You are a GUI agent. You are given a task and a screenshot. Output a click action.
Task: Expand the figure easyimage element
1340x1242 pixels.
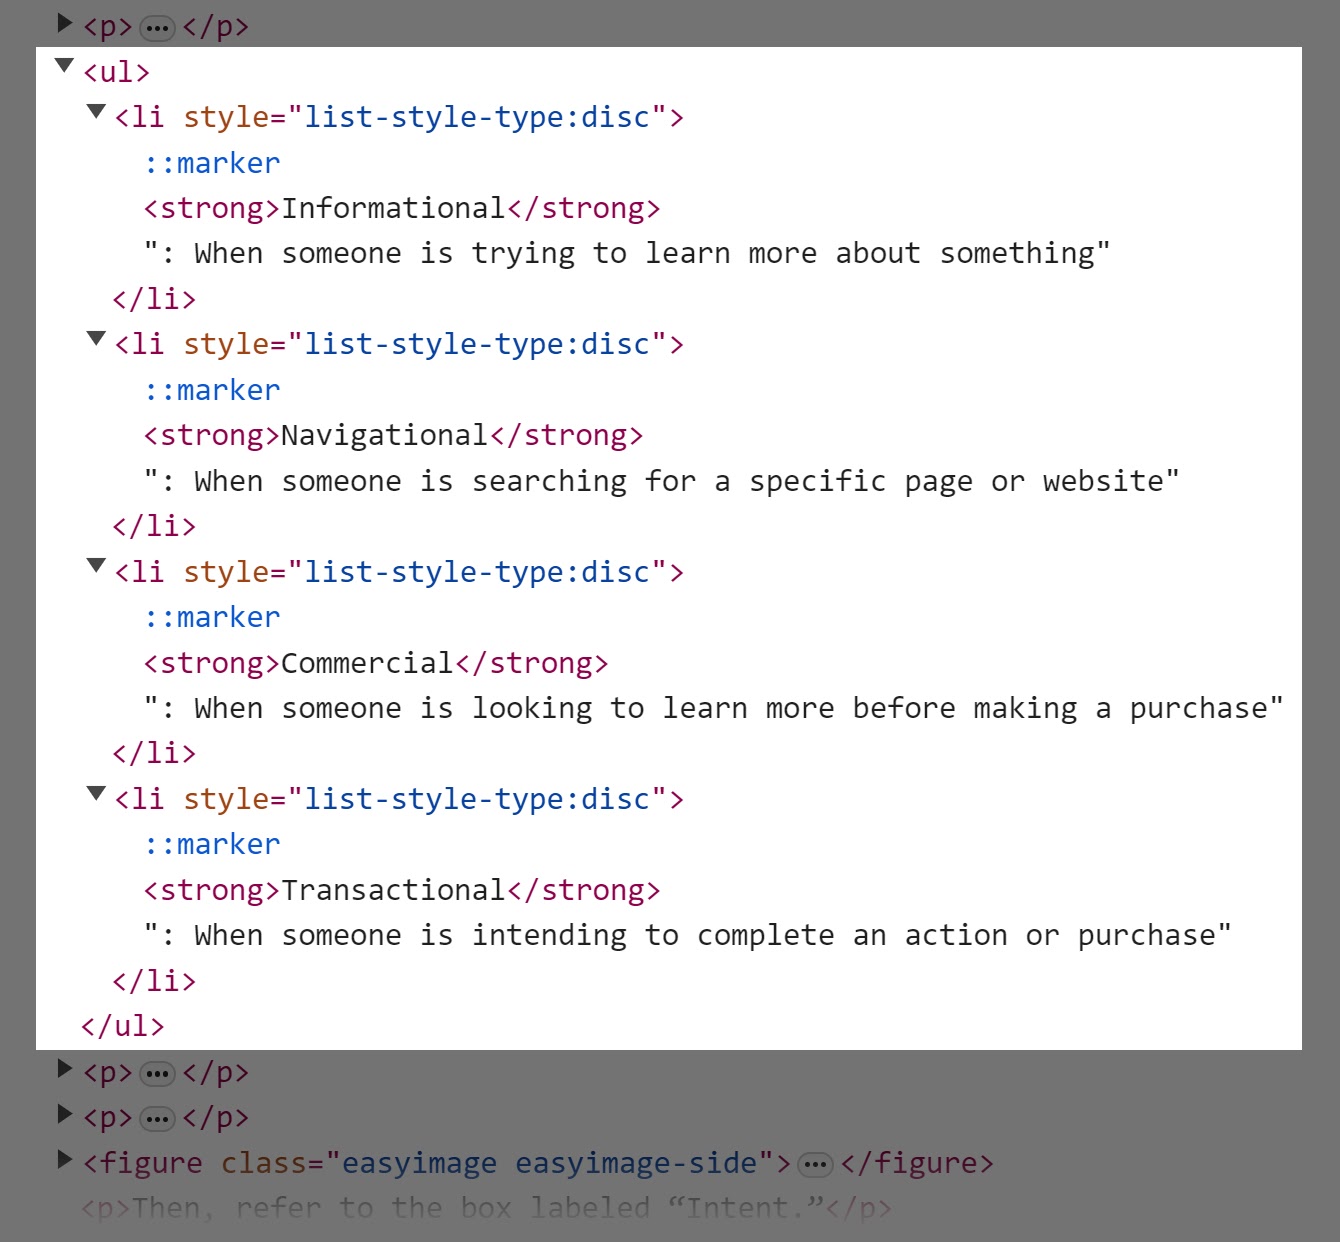click(x=65, y=1159)
